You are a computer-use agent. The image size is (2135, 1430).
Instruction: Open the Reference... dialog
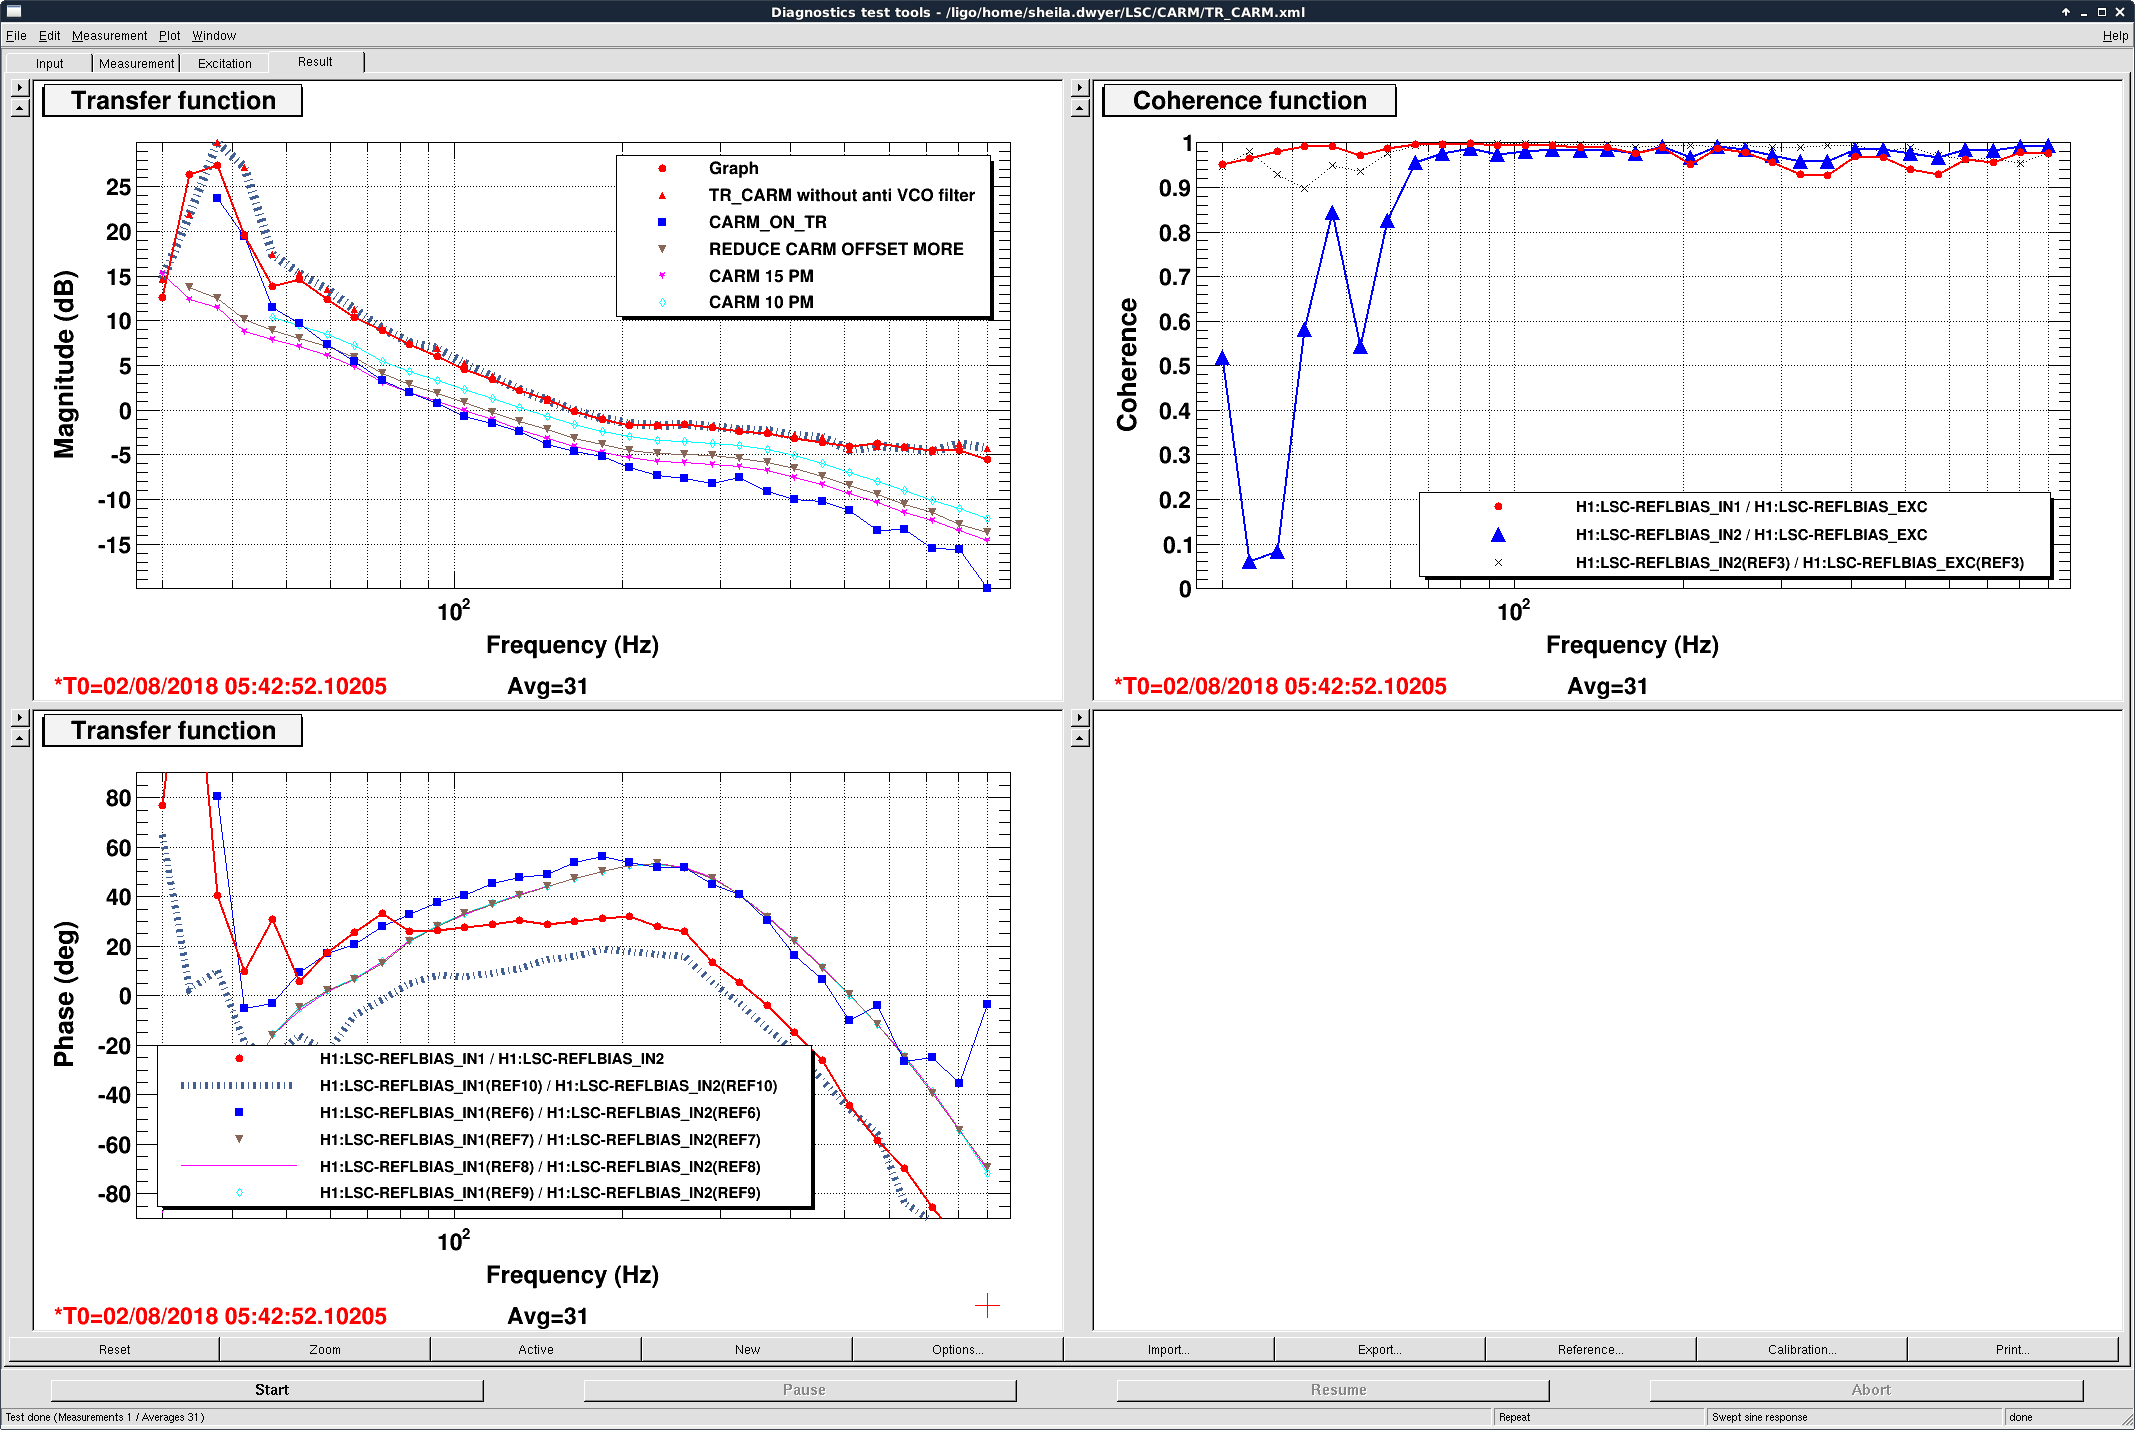tap(1590, 1349)
